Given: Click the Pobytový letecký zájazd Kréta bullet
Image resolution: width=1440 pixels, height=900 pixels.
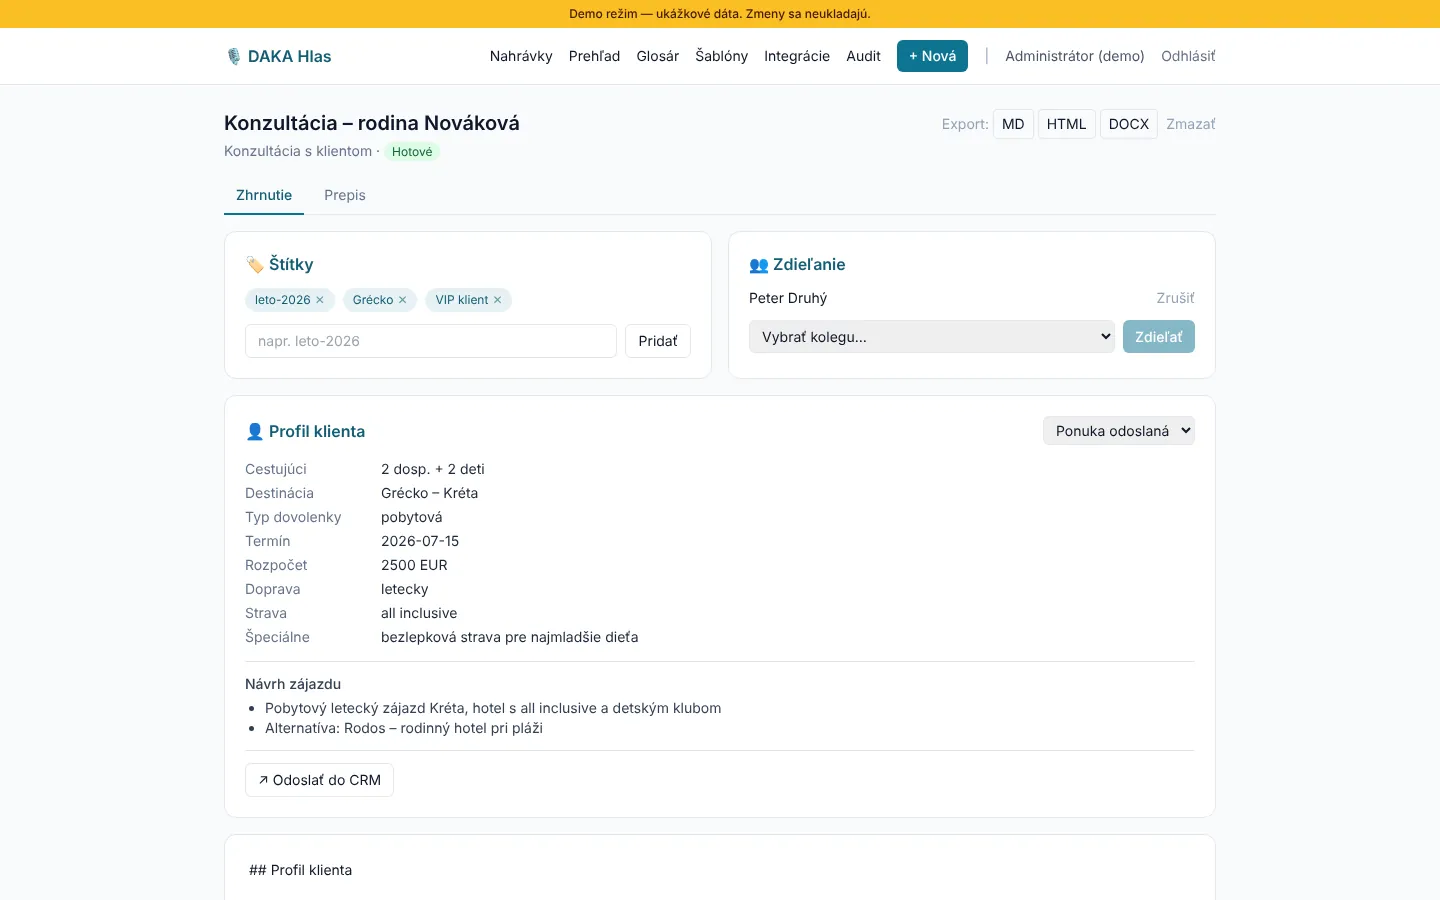Looking at the screenshot, I should (493, 708).
